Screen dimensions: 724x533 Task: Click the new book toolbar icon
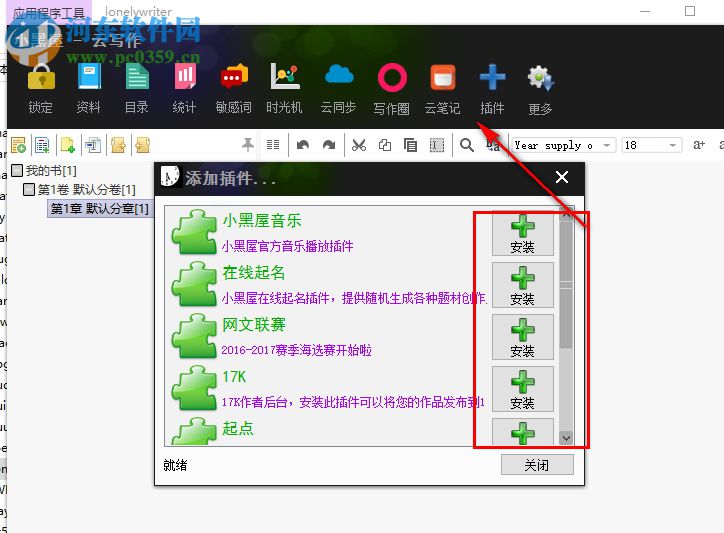click(18, 145)
